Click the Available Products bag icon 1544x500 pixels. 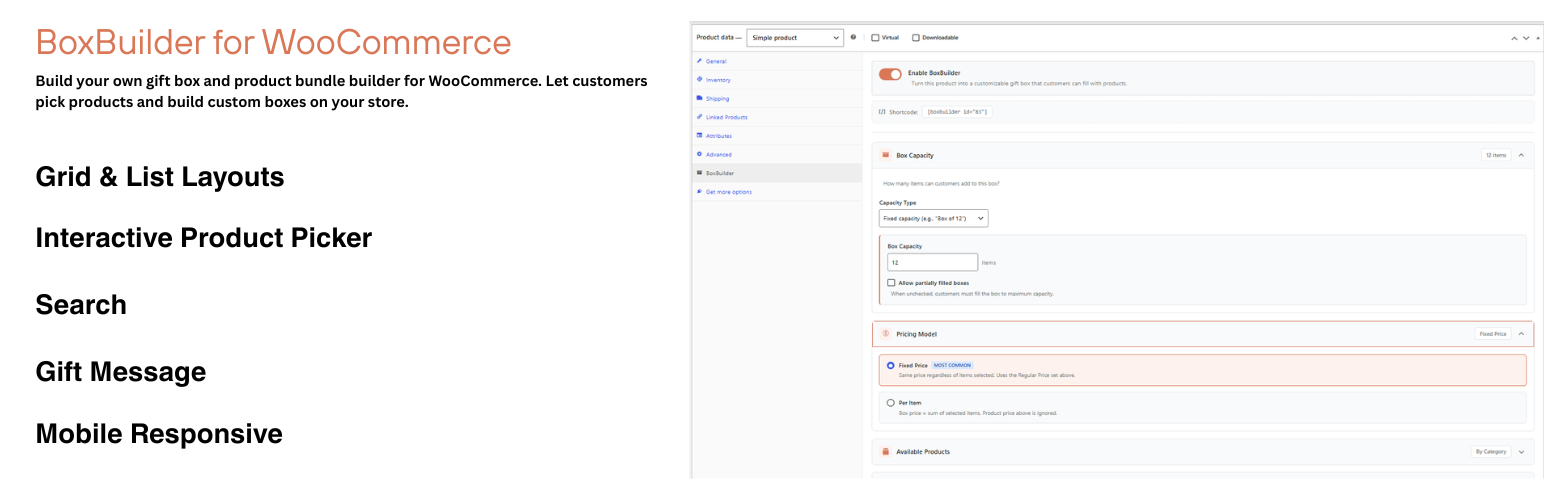click(x=886, y=452)
